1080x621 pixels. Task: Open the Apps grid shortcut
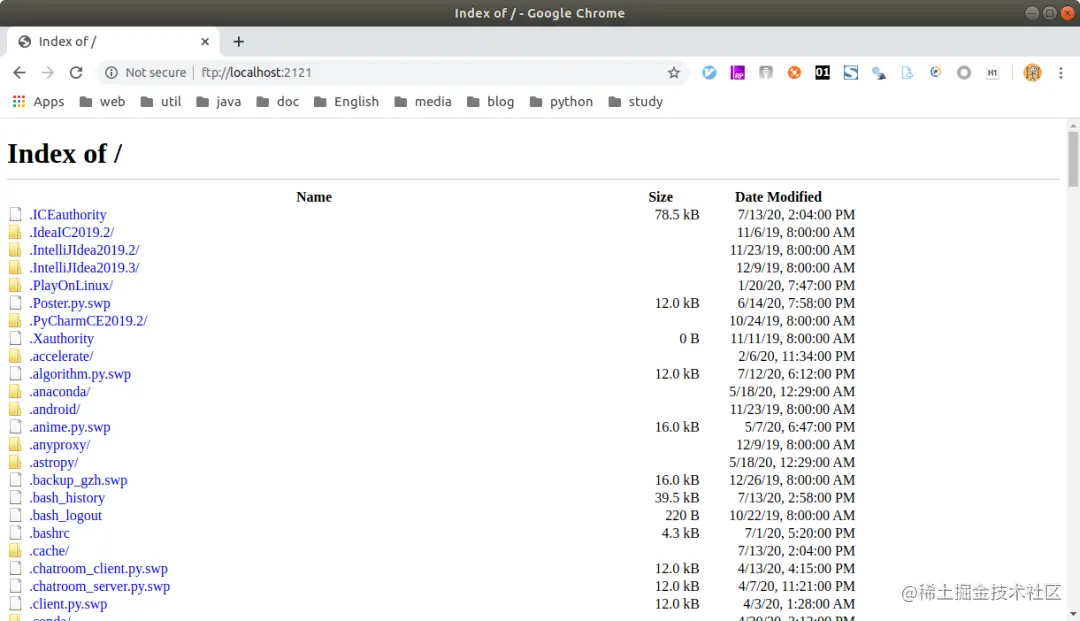39,102
